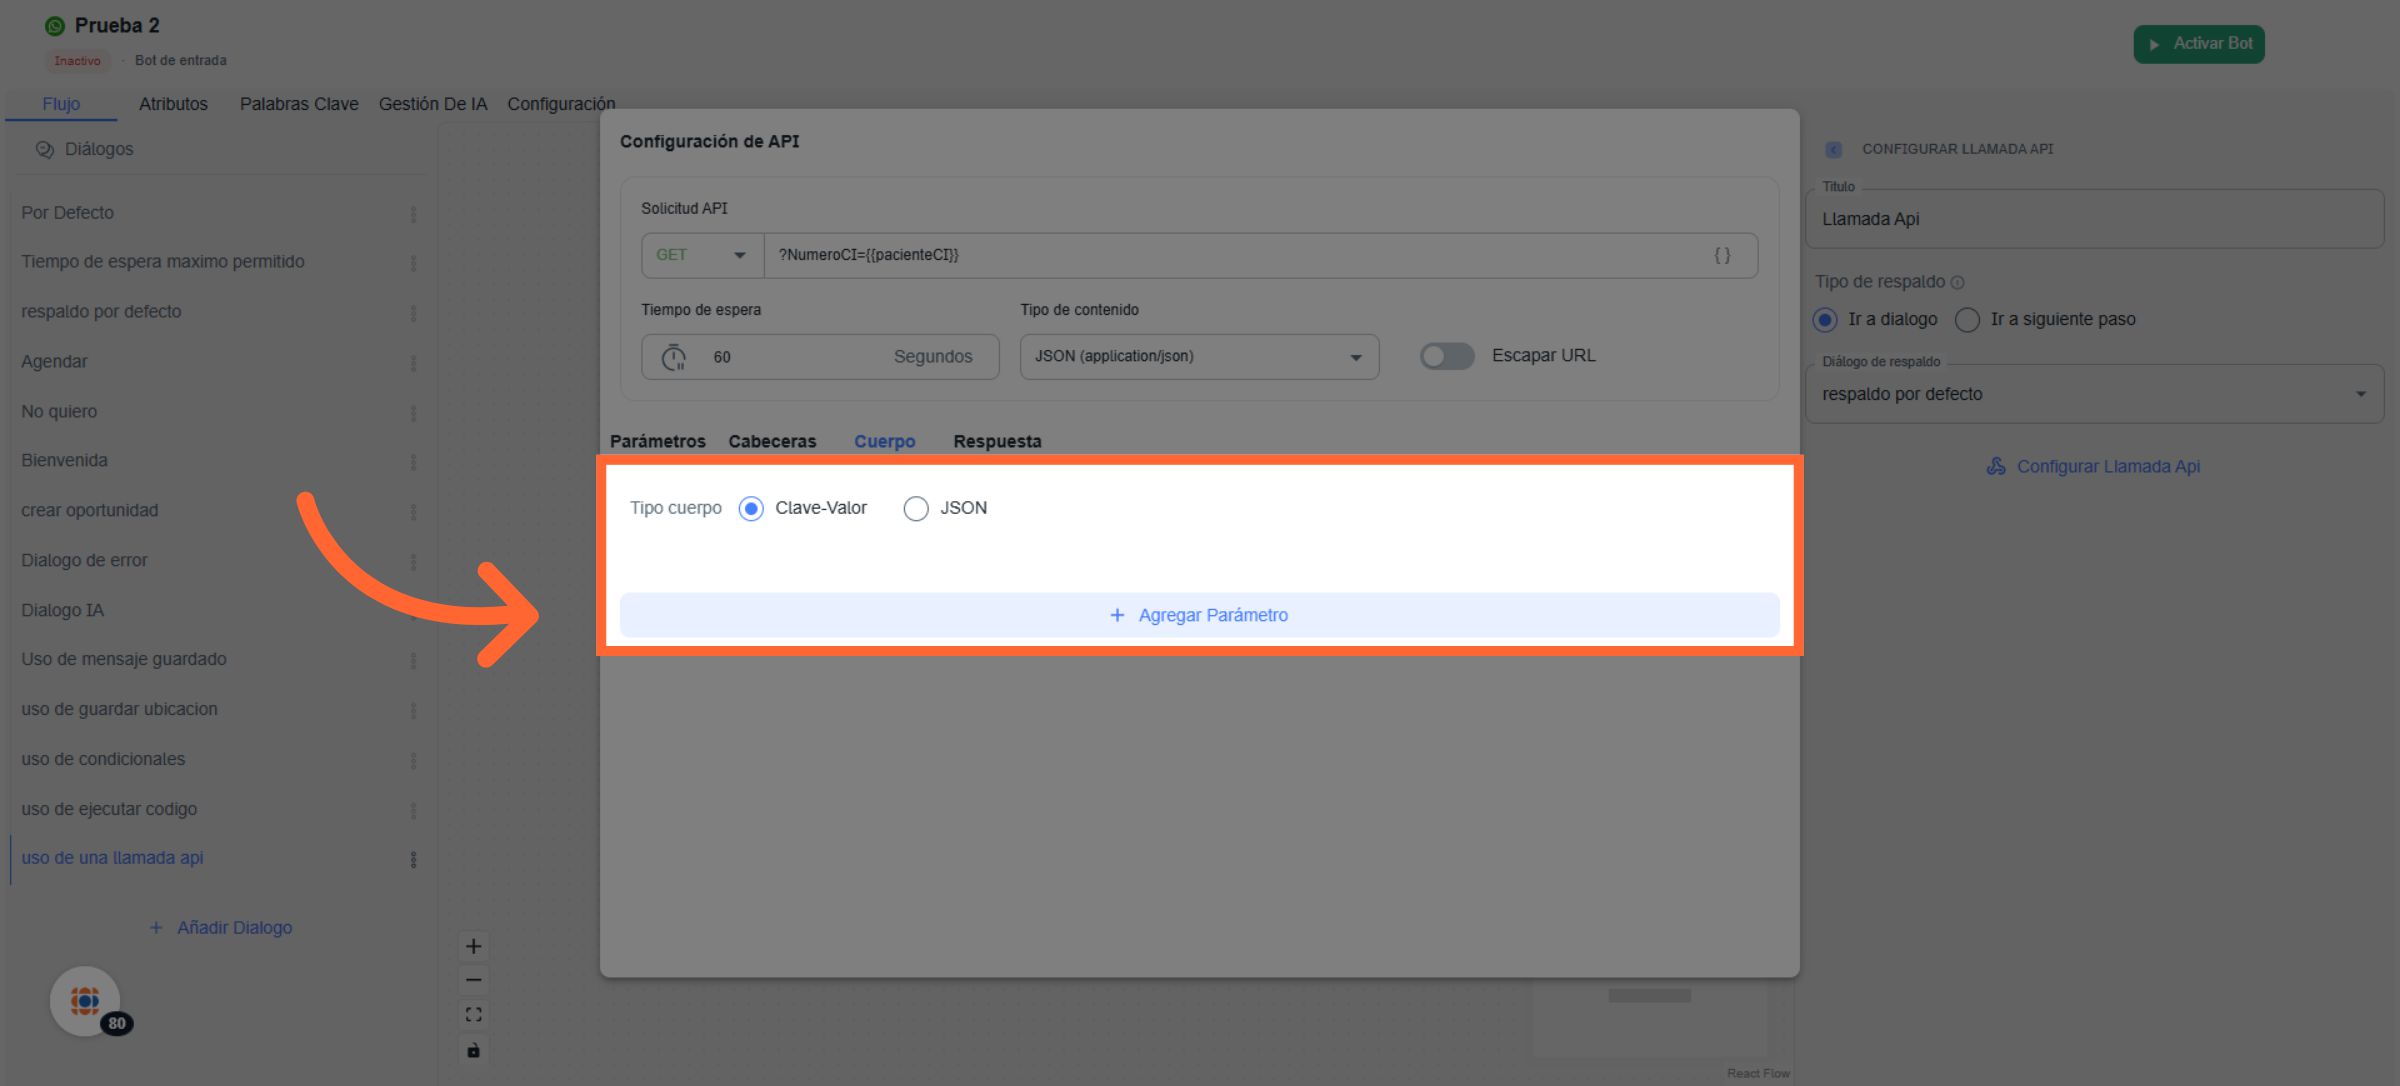Click the Activar Bot button
Viewport: 2400px width, 1086px height.
[2198, 44]
